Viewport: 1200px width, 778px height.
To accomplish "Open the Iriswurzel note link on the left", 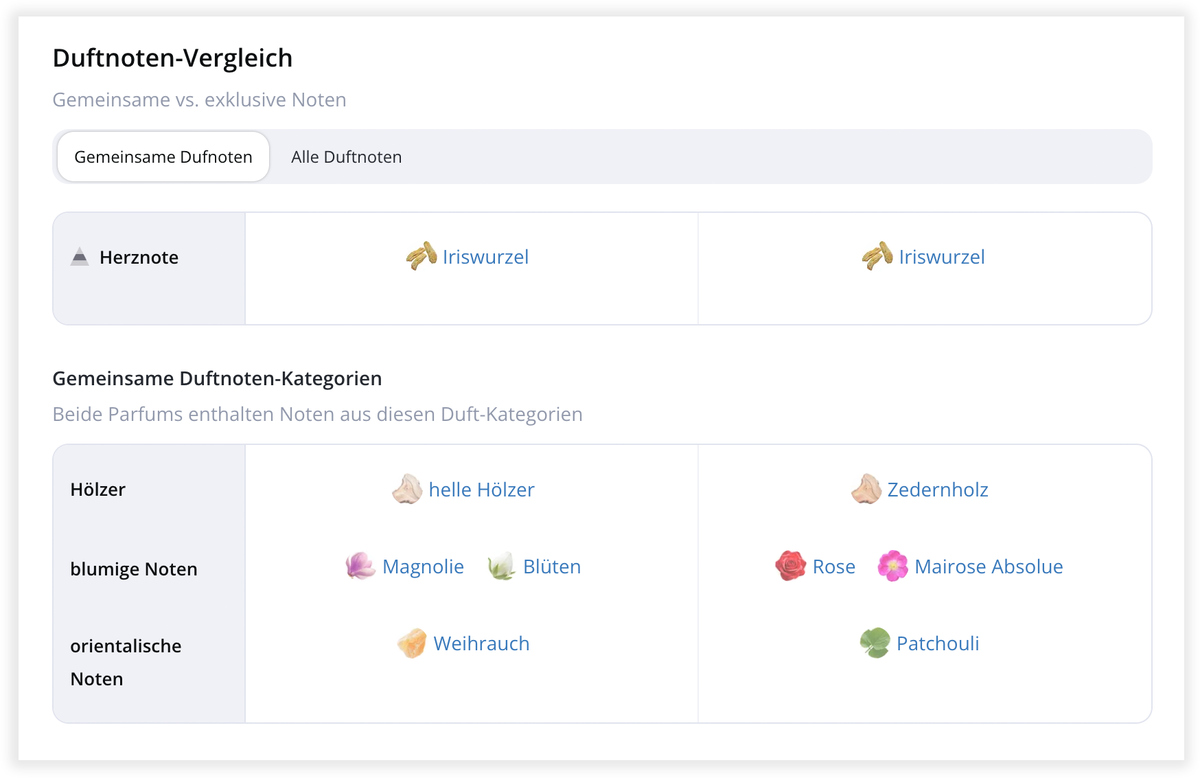I will pos(486,257).
